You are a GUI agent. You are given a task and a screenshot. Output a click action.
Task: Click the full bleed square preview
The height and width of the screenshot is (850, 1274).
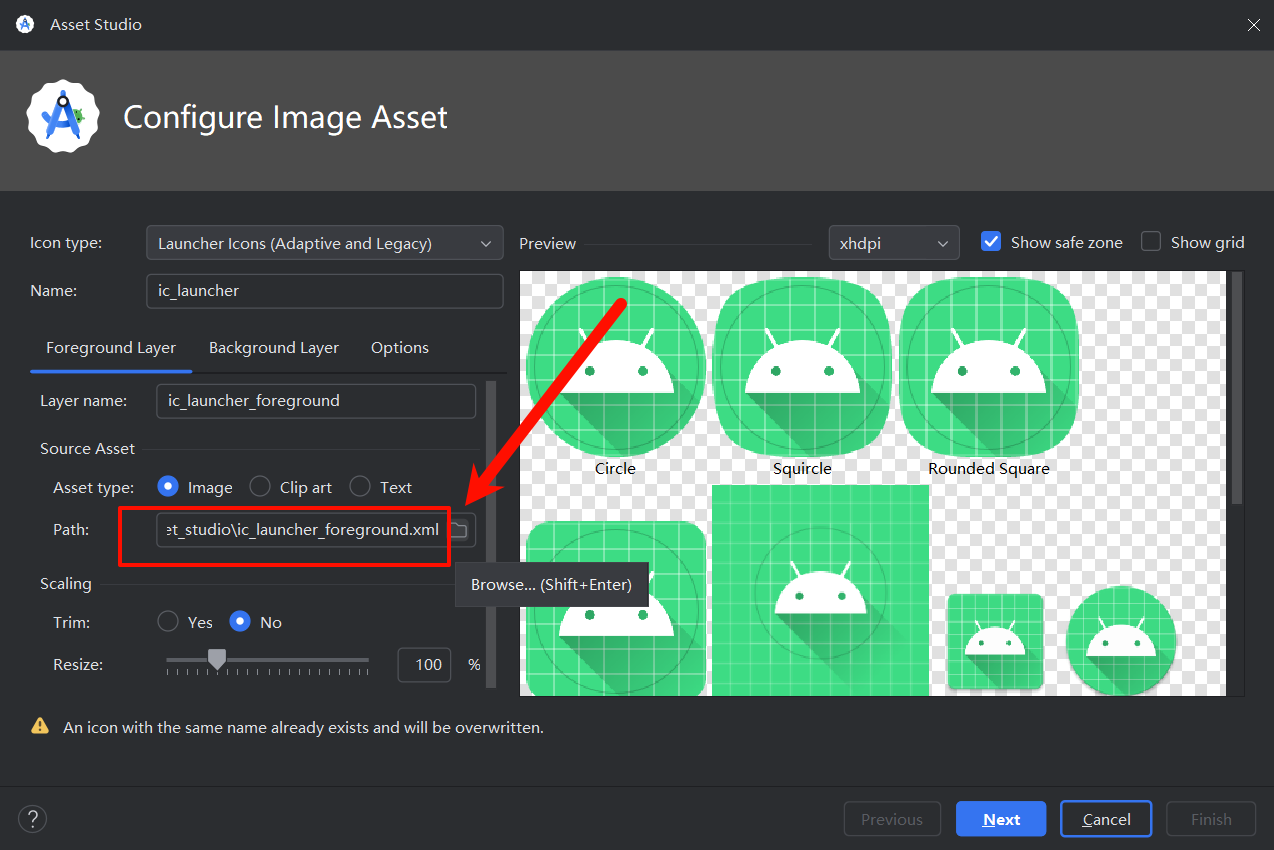coord(820,591)
